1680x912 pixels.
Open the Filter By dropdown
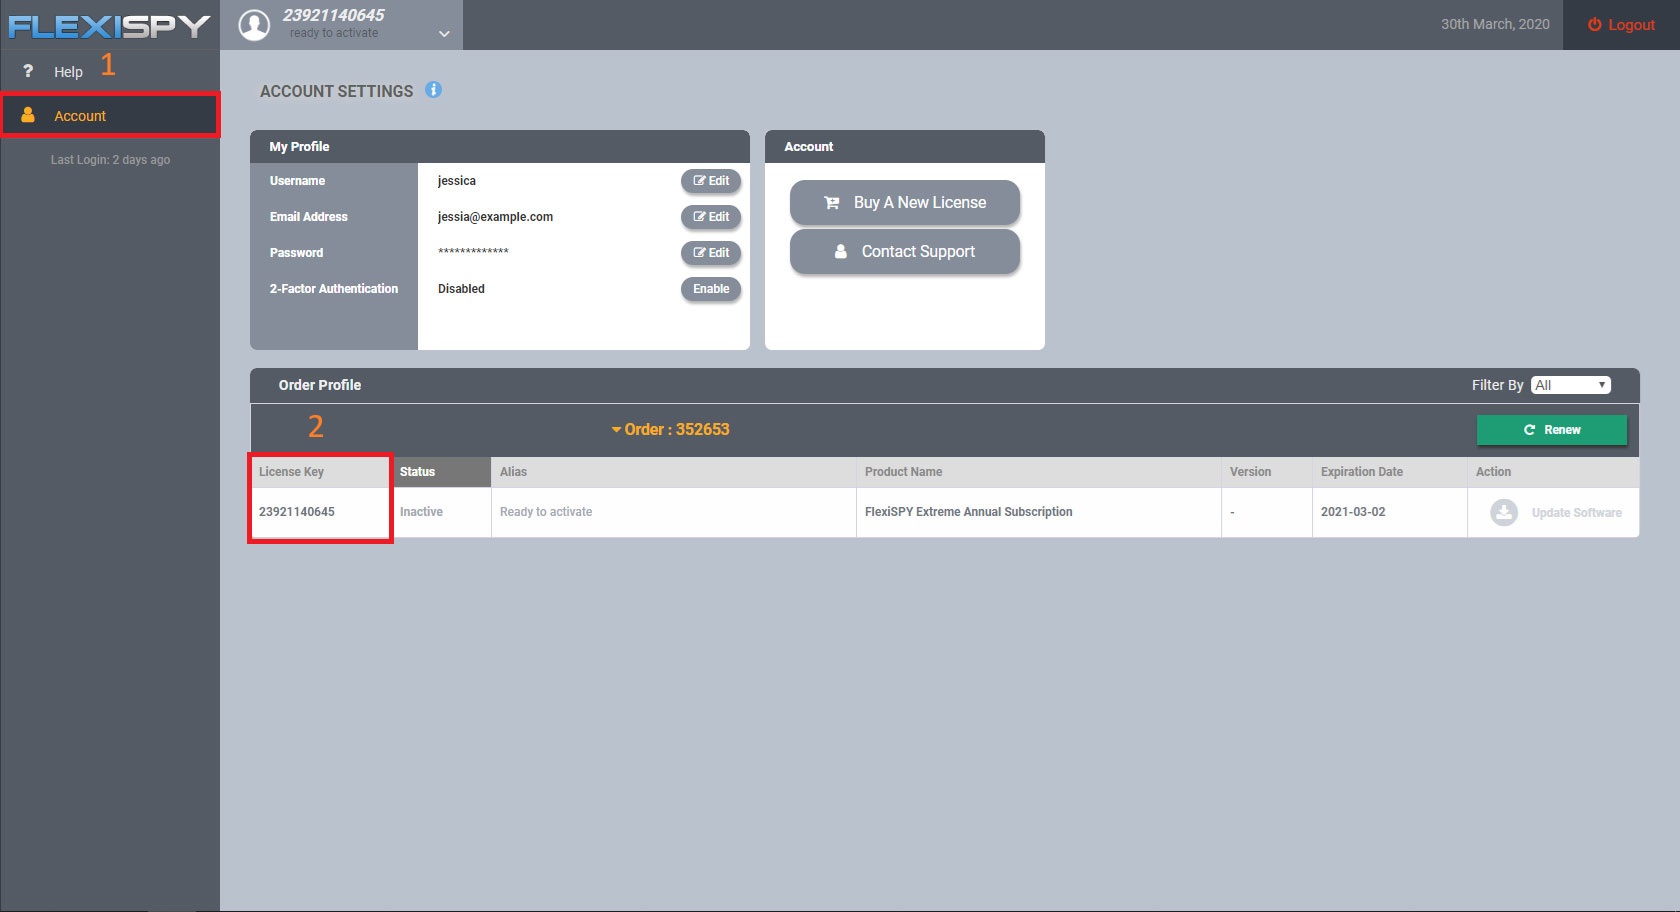1570,385
